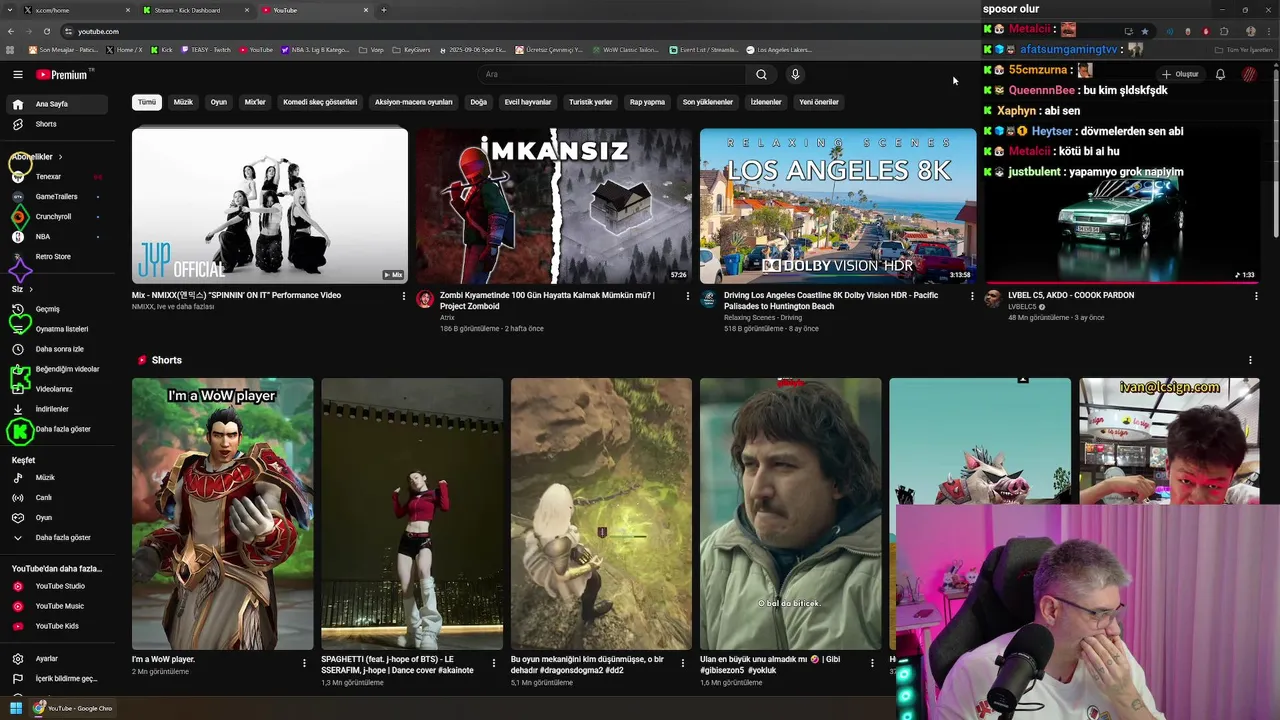Select the Mix'ler filter chip
Screen dimensions: 1280x720
point(255,102)
